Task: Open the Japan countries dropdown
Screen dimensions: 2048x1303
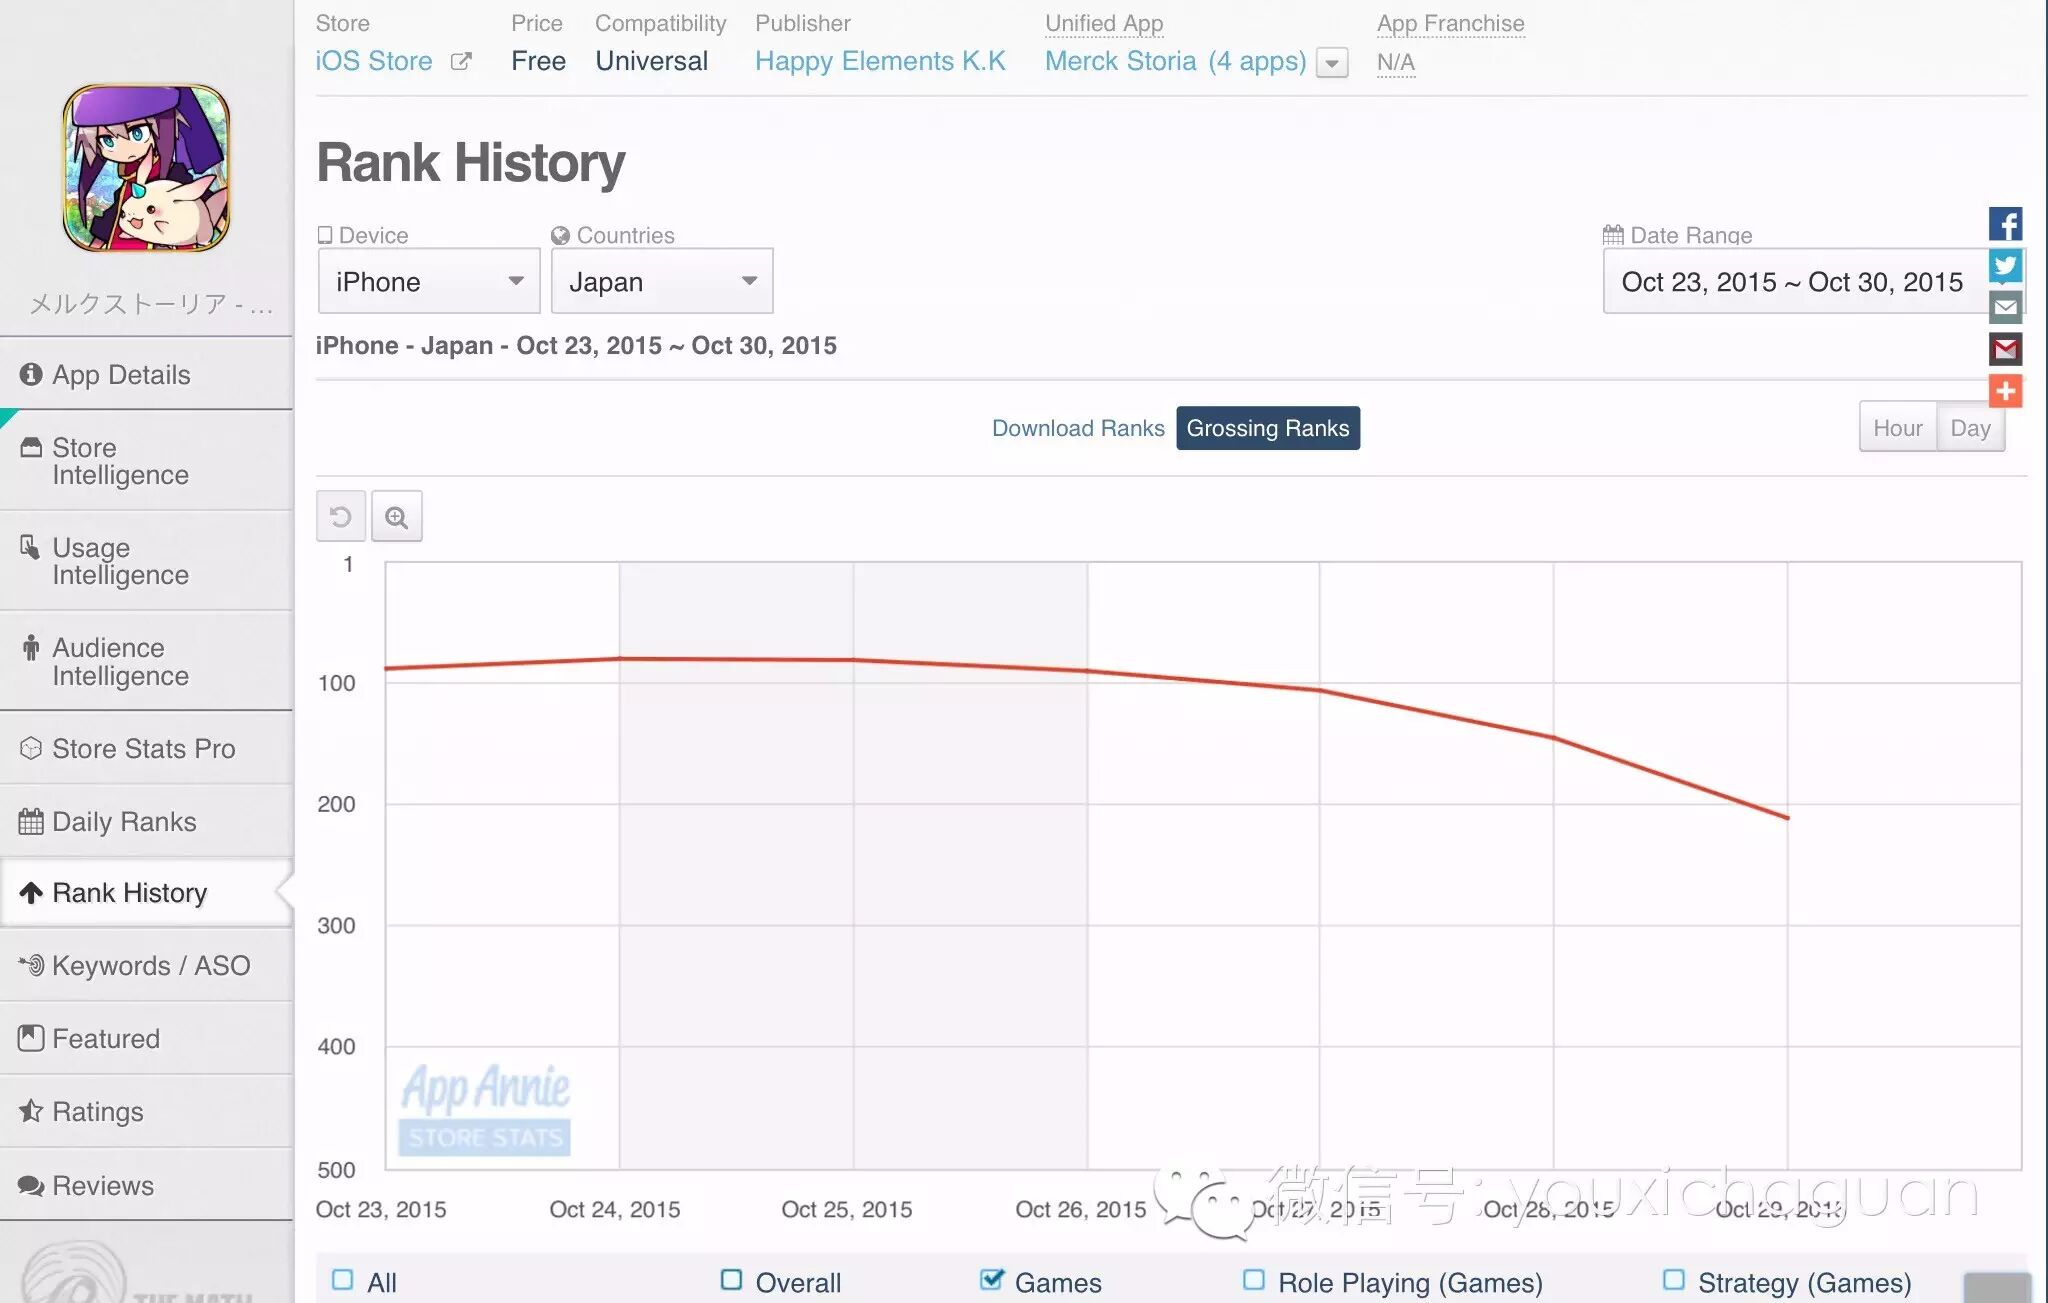Action: click(x=662, y=282)
